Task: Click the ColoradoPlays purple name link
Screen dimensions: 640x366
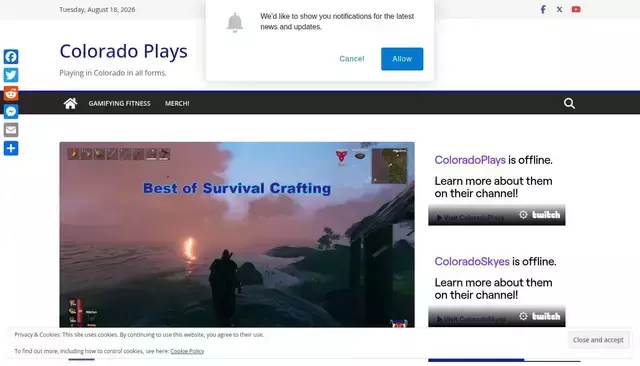Action: 470,160
